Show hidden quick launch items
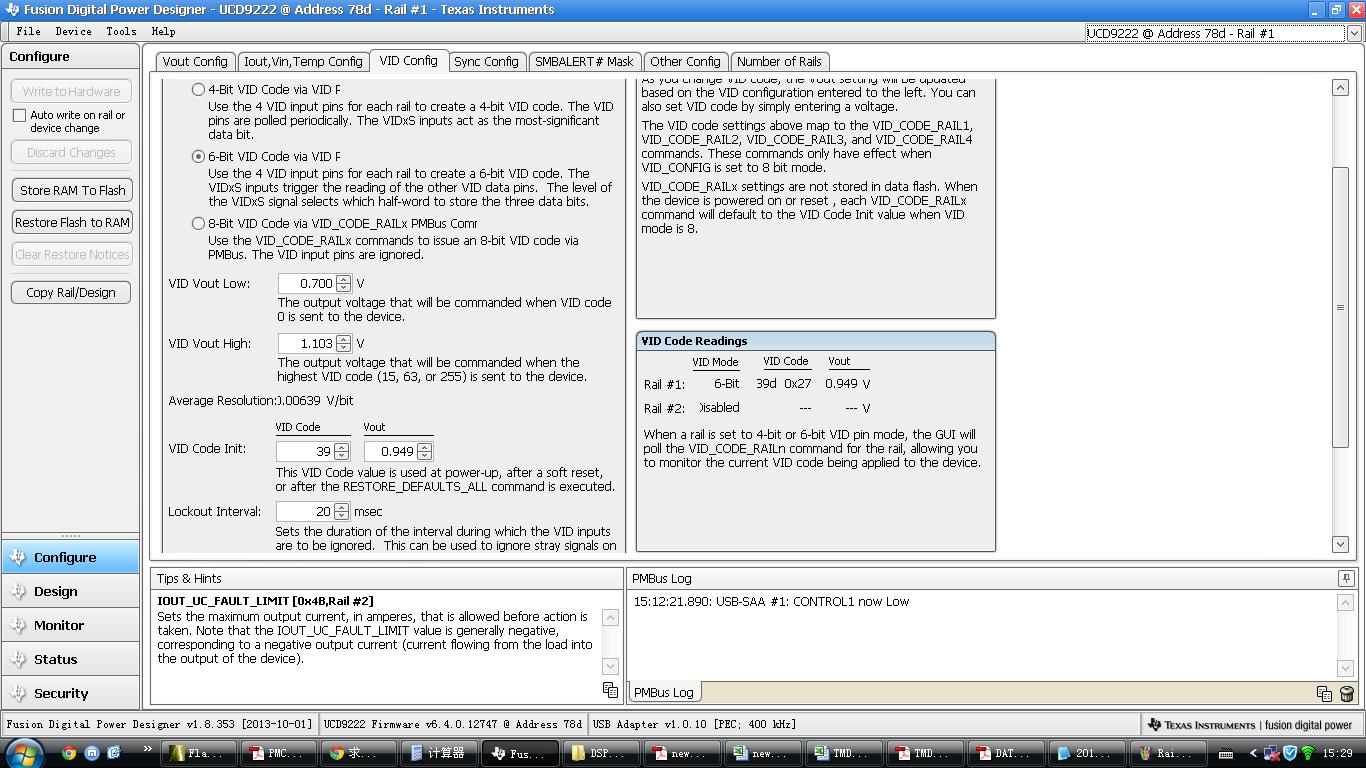Viewport: 1366px width, 768px height. 147,749
